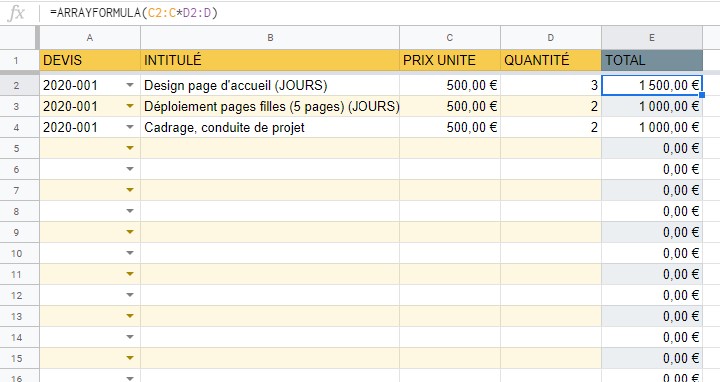Select column E header
720x382 pixels.
click(652, 38)
